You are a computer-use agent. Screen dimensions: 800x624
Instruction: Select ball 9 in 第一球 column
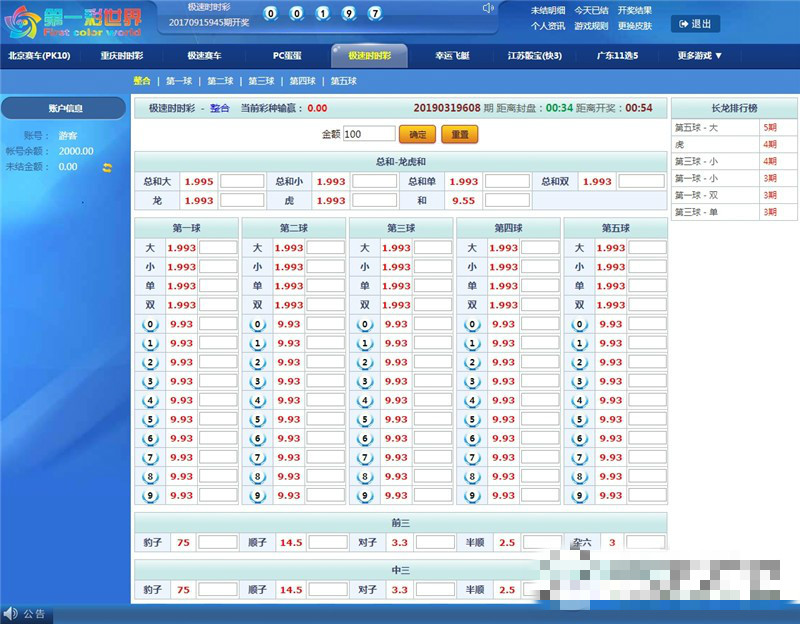(150, 495)
